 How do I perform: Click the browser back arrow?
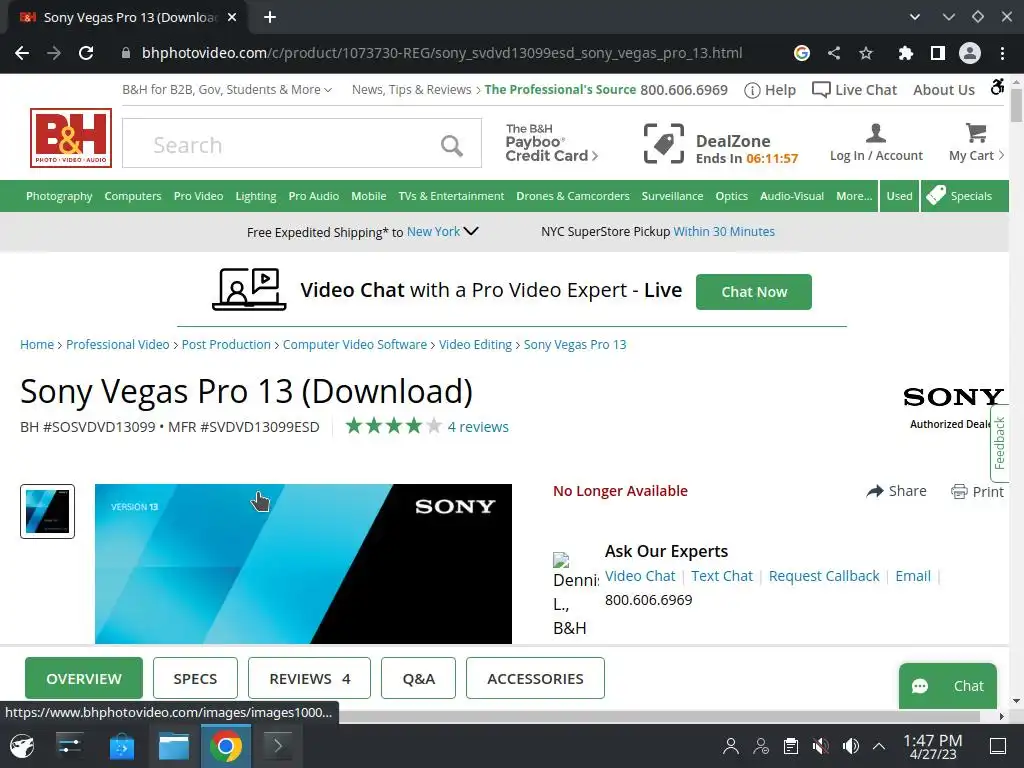(22, 53)
